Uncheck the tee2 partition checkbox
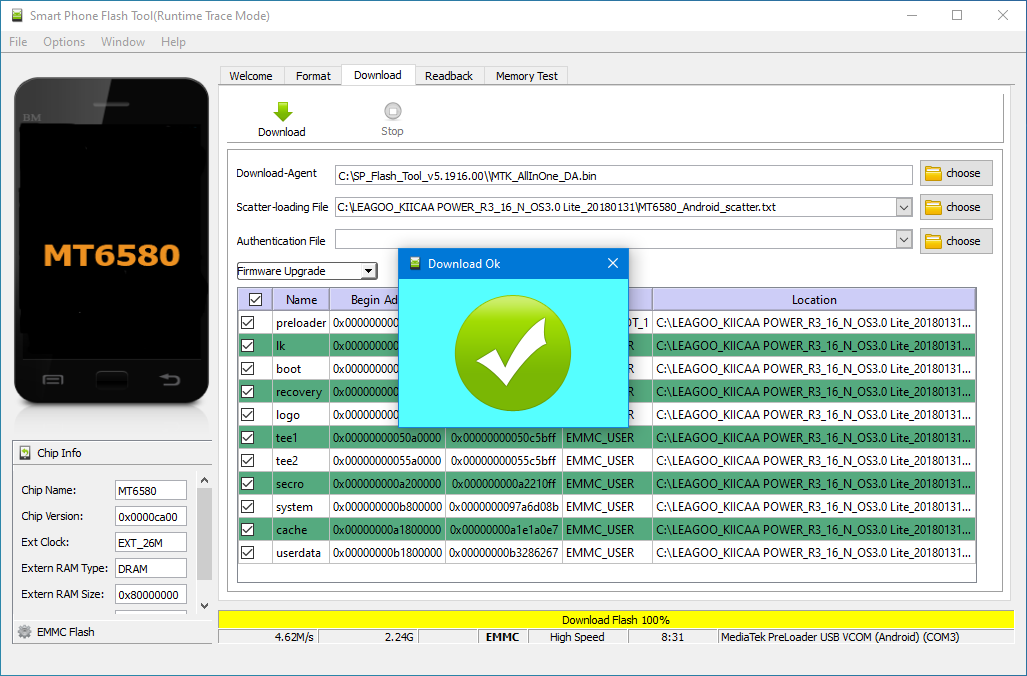This screenshot has width=1027, height=676. click(248, 460)
